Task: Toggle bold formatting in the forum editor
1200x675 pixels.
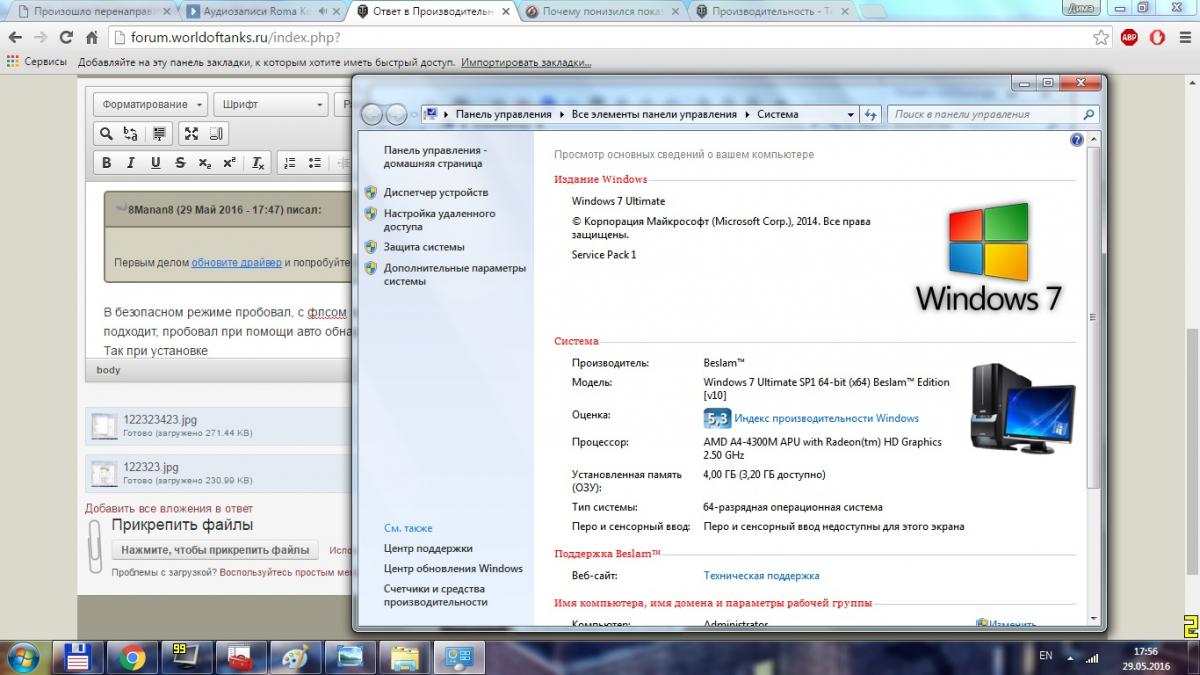Action: pyautogui.click(x=107, y=163)
